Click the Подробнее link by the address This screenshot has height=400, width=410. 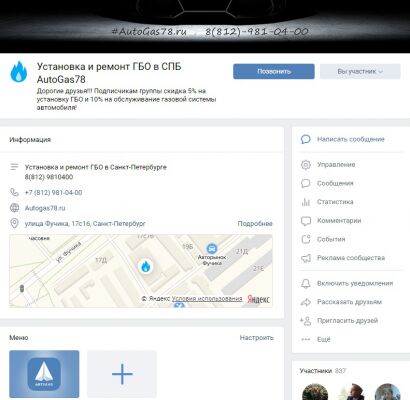tap(255, 223)
